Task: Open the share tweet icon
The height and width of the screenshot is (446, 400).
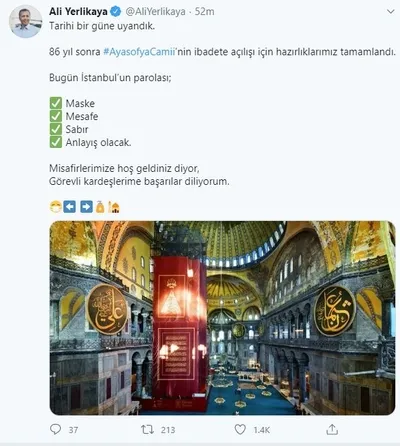Action: [332, 429]
